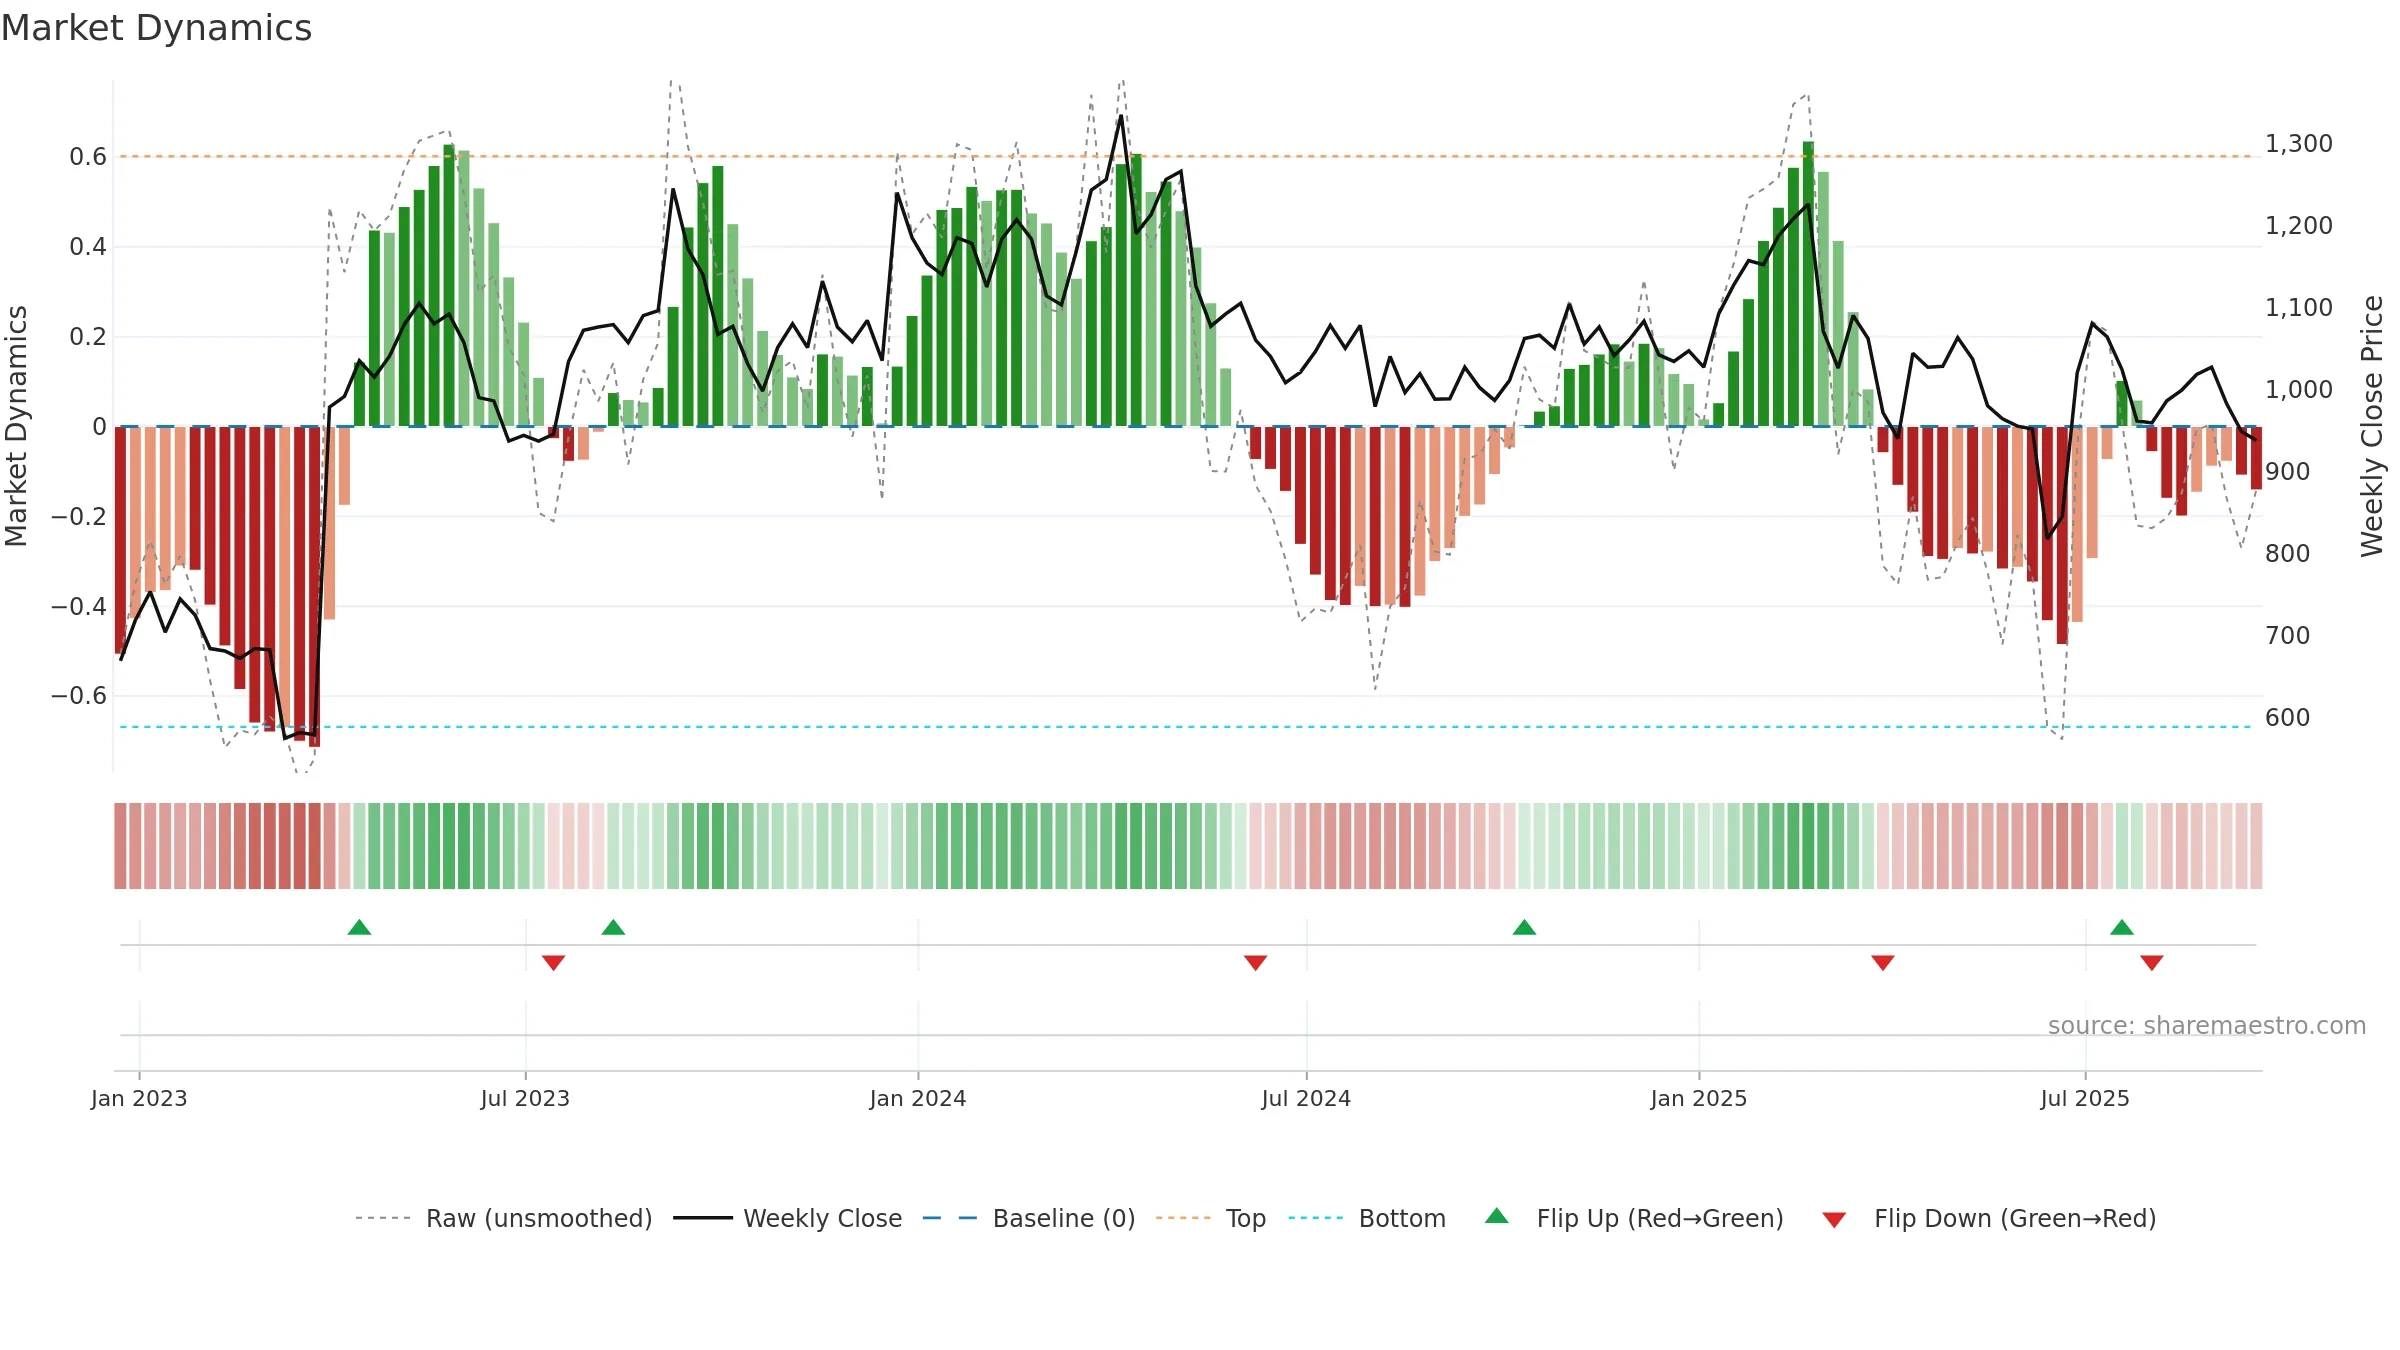The image size is (2400, 1350).
Task: Click the 800 price tick on the right axis
Action: (2288, 554)
